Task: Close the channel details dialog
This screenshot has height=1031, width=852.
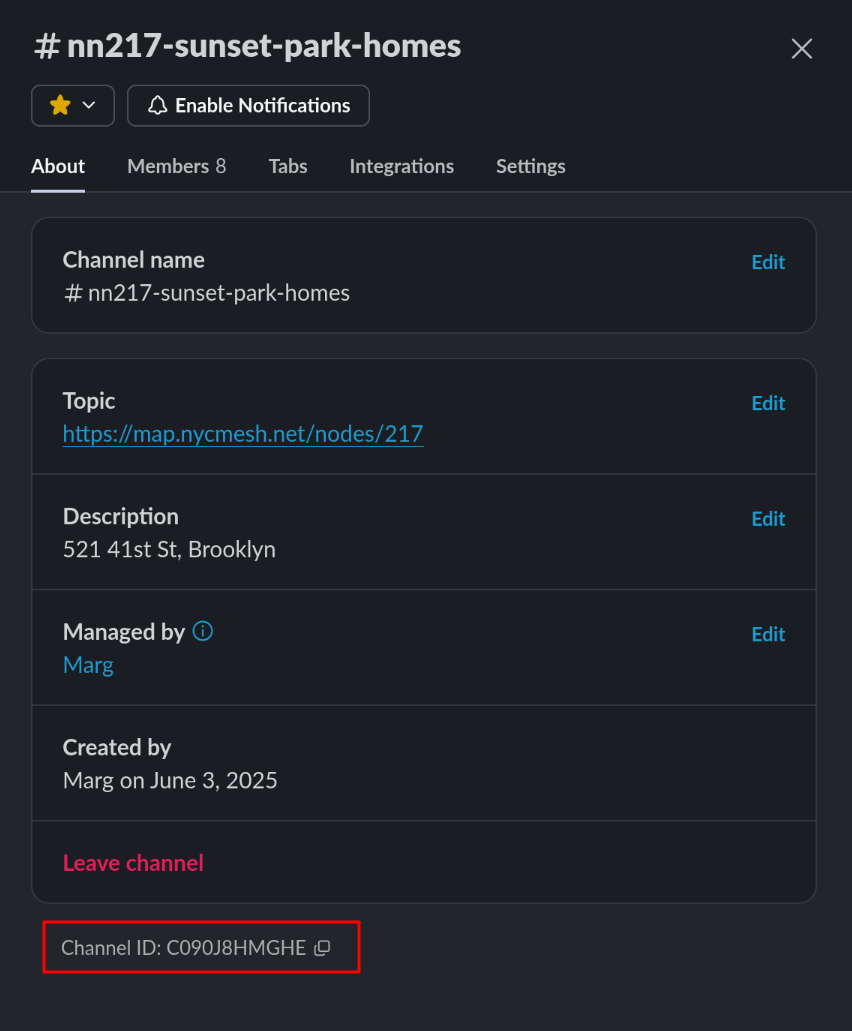Action: (802, 48)
